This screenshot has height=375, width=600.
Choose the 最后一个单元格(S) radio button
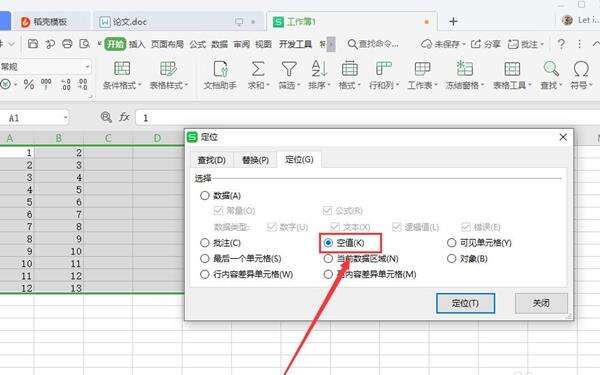coord(205,259)
